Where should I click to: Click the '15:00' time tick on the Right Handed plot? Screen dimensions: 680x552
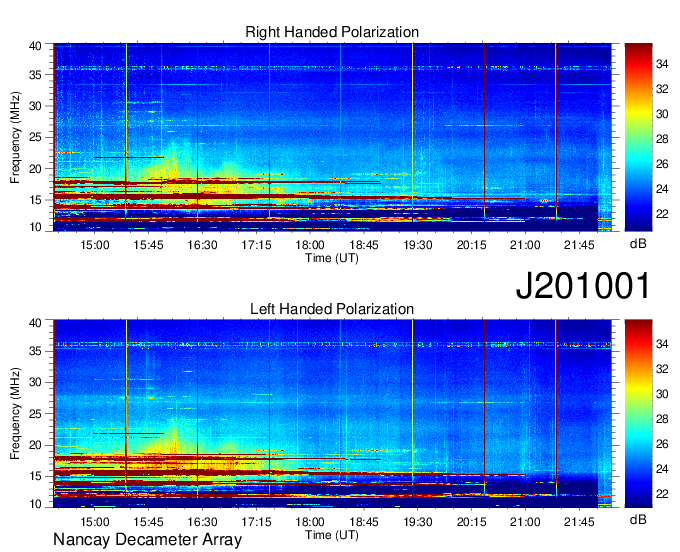pyautogui.click(x=95, y=245)
